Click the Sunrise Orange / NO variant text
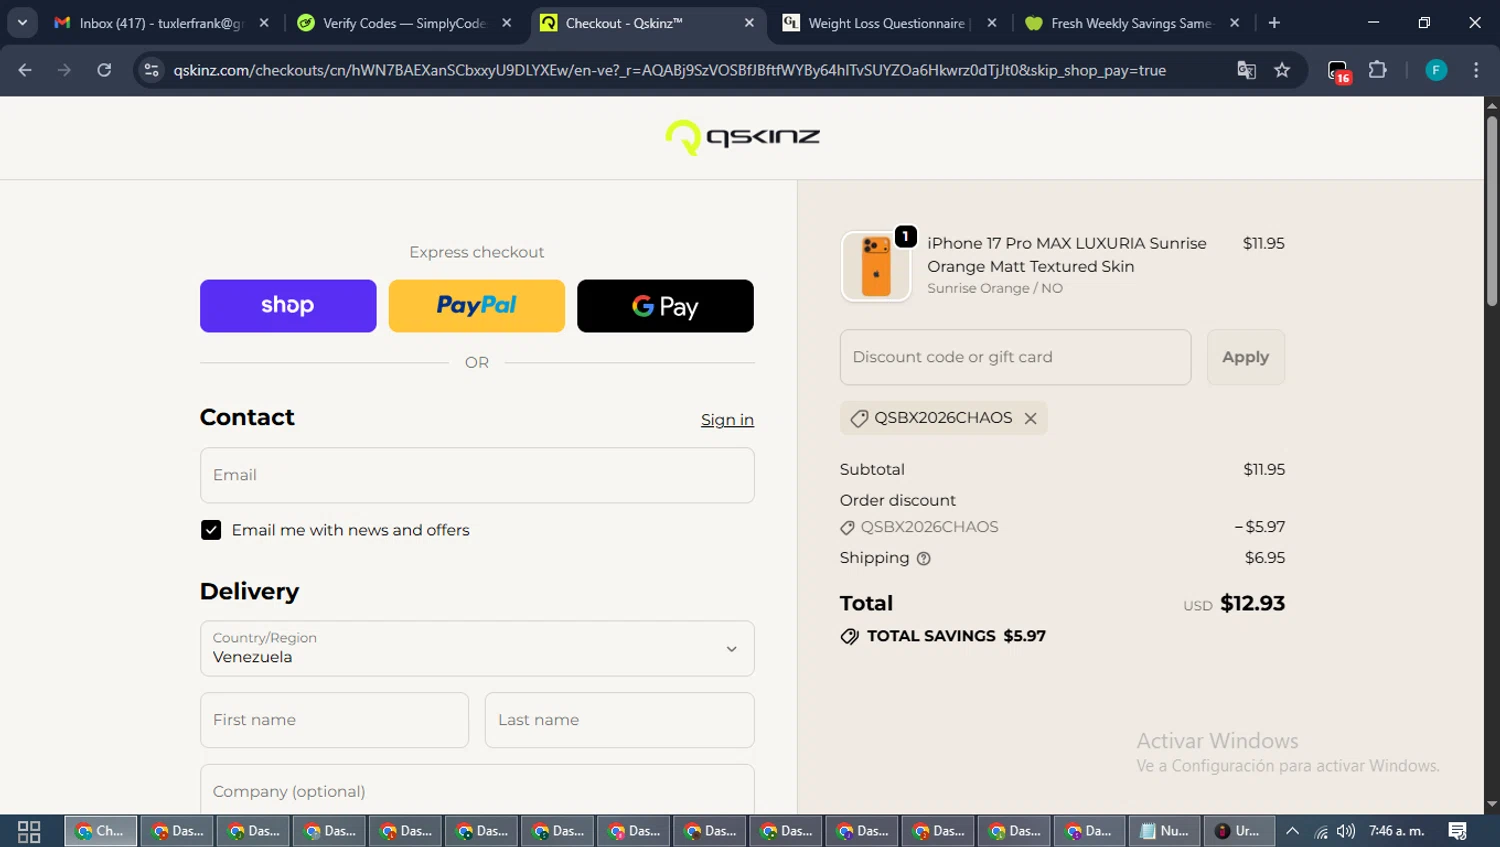 995,288
